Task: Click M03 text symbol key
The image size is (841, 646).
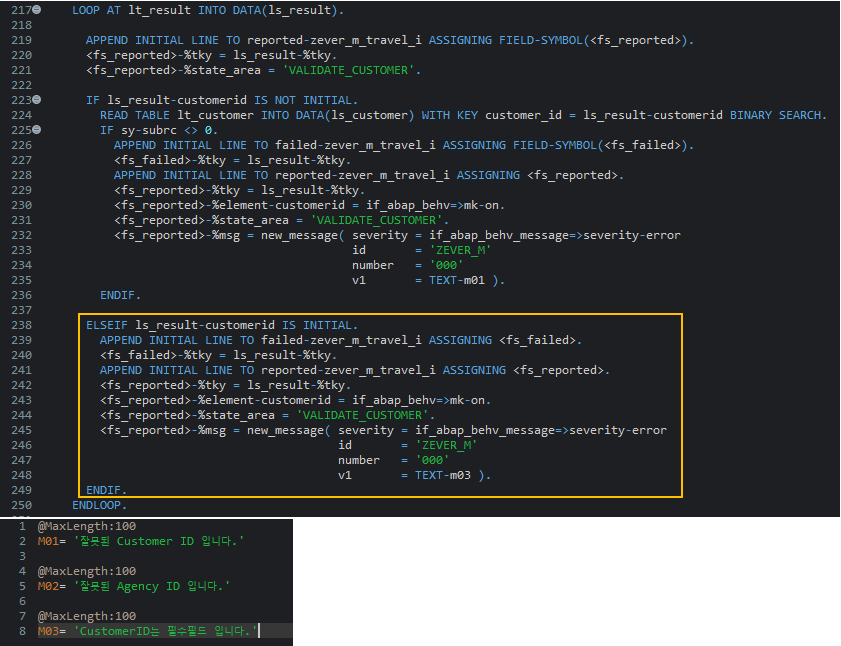Action: click(x=48, y=632)
